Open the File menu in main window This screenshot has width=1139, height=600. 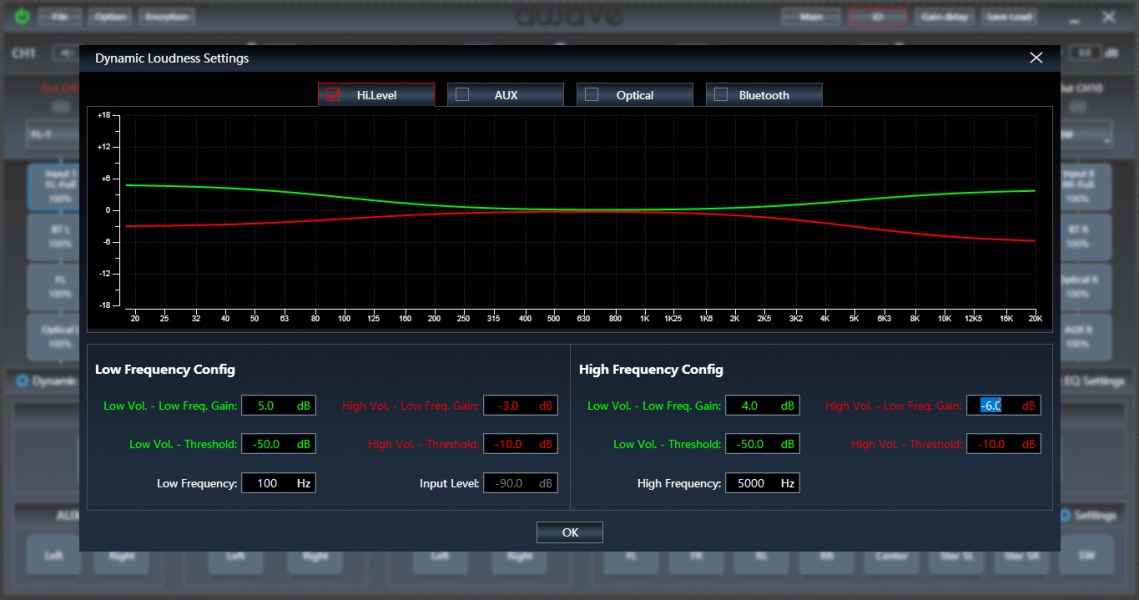tap(60, 17)
